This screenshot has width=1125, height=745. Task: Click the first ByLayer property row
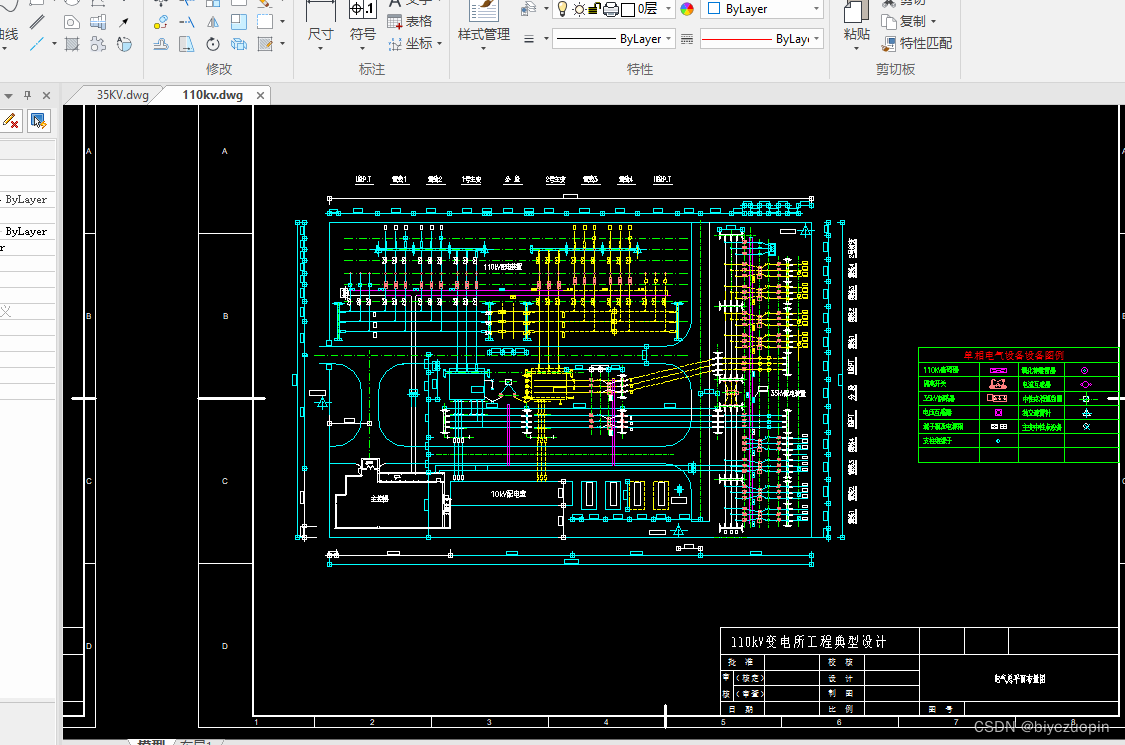click(27, 200)
